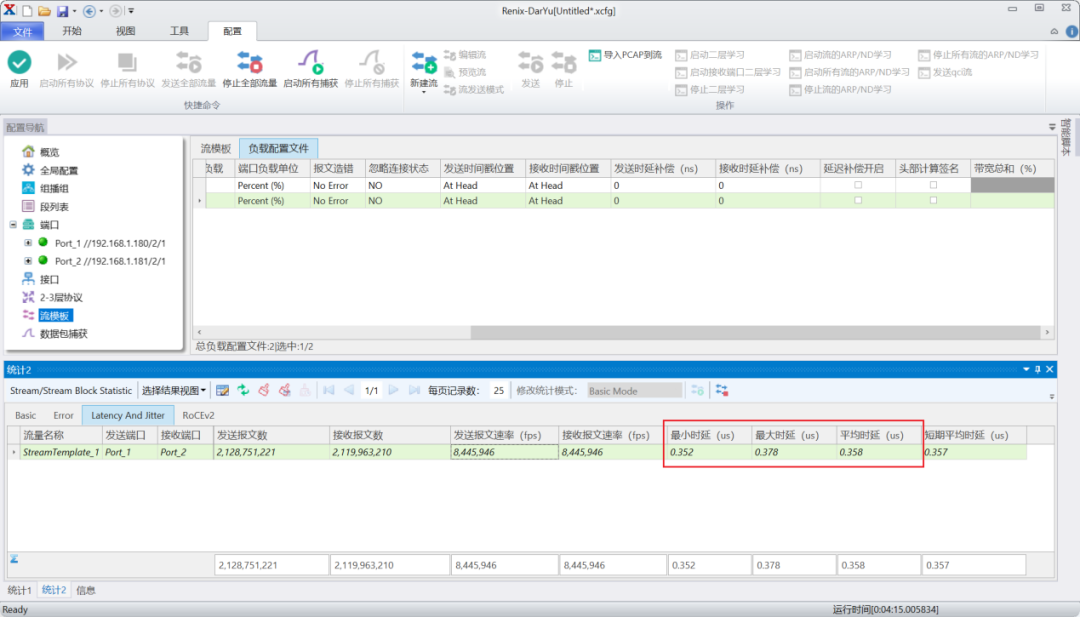Toggle 头部计算签名 checkbox in first row
The height and width of the screenshot is (617, 1080).
tap(933, 185)
